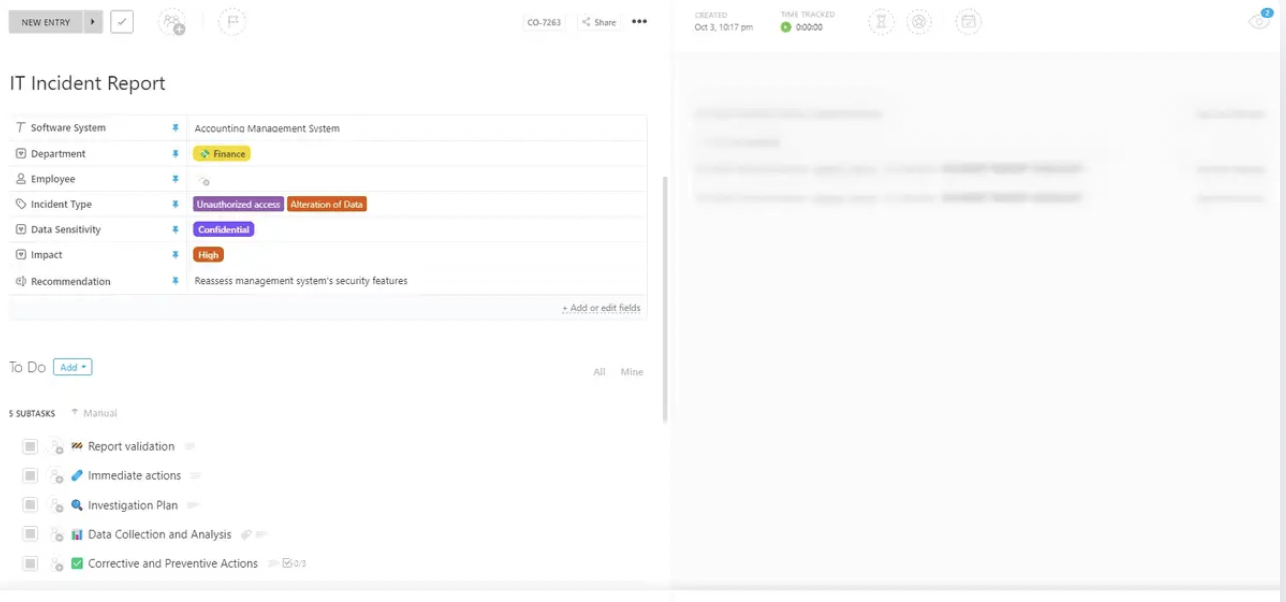1286x602 pixels.
Task: Open the Finance department tag dropdown
Action: click(221, 154)
